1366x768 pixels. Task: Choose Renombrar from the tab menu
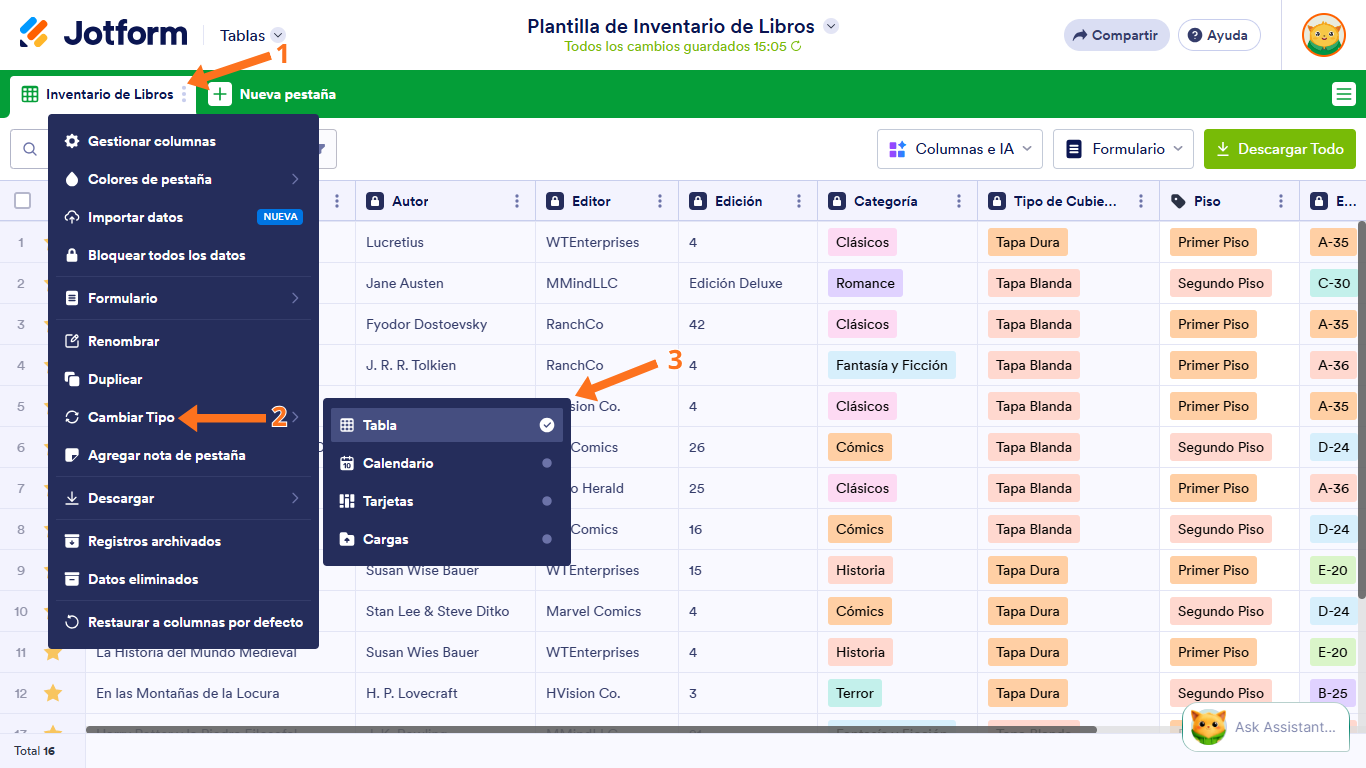click(x=183, y=341)
